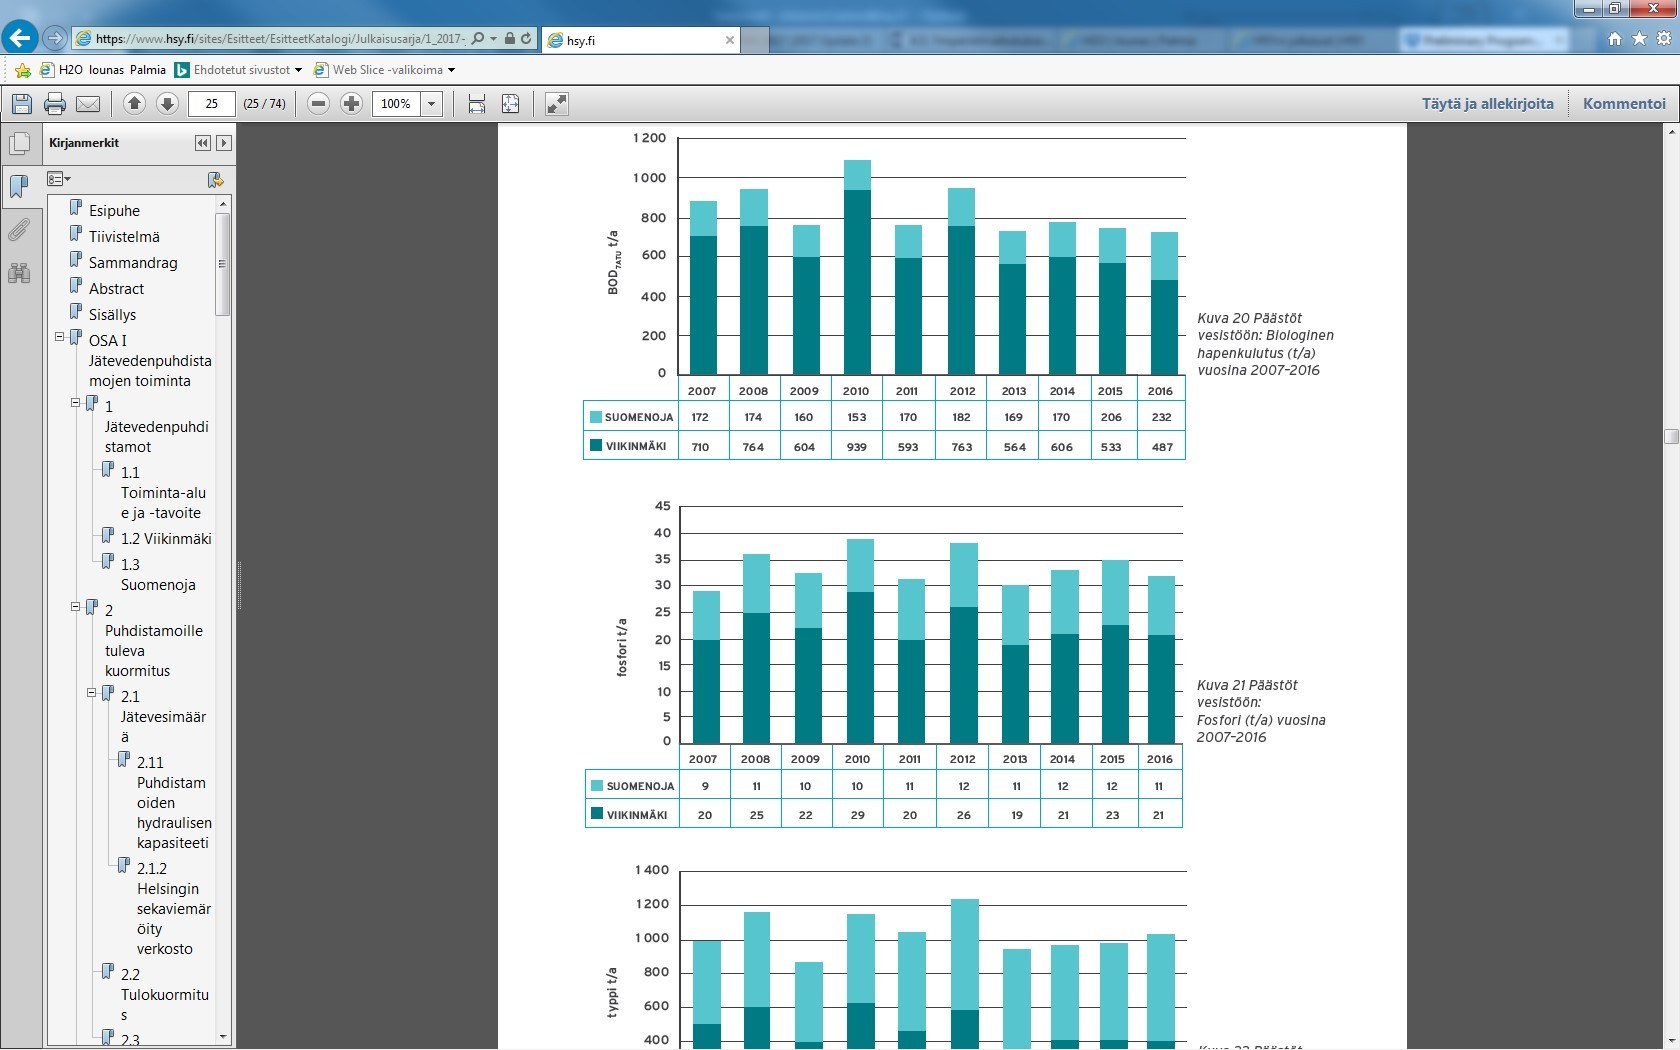
Task: Open the attachments paperclip panel
Action: click(x=18, y=231)
